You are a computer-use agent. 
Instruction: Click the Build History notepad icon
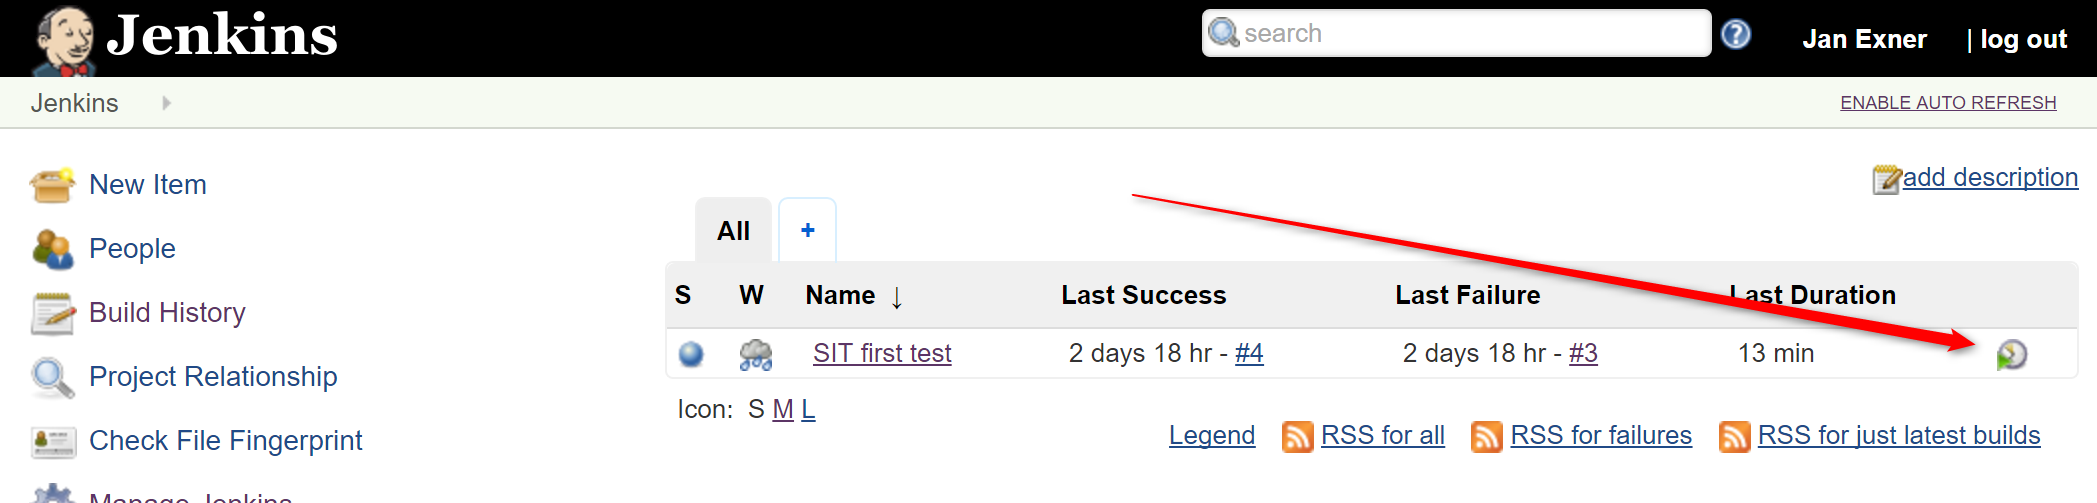click(52, 313)
